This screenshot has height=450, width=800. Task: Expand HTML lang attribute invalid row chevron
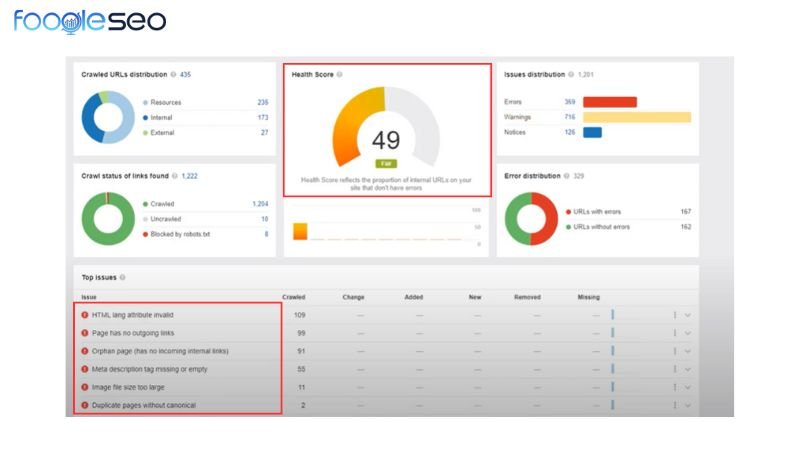pyautogui.click(x=688, y=315)
